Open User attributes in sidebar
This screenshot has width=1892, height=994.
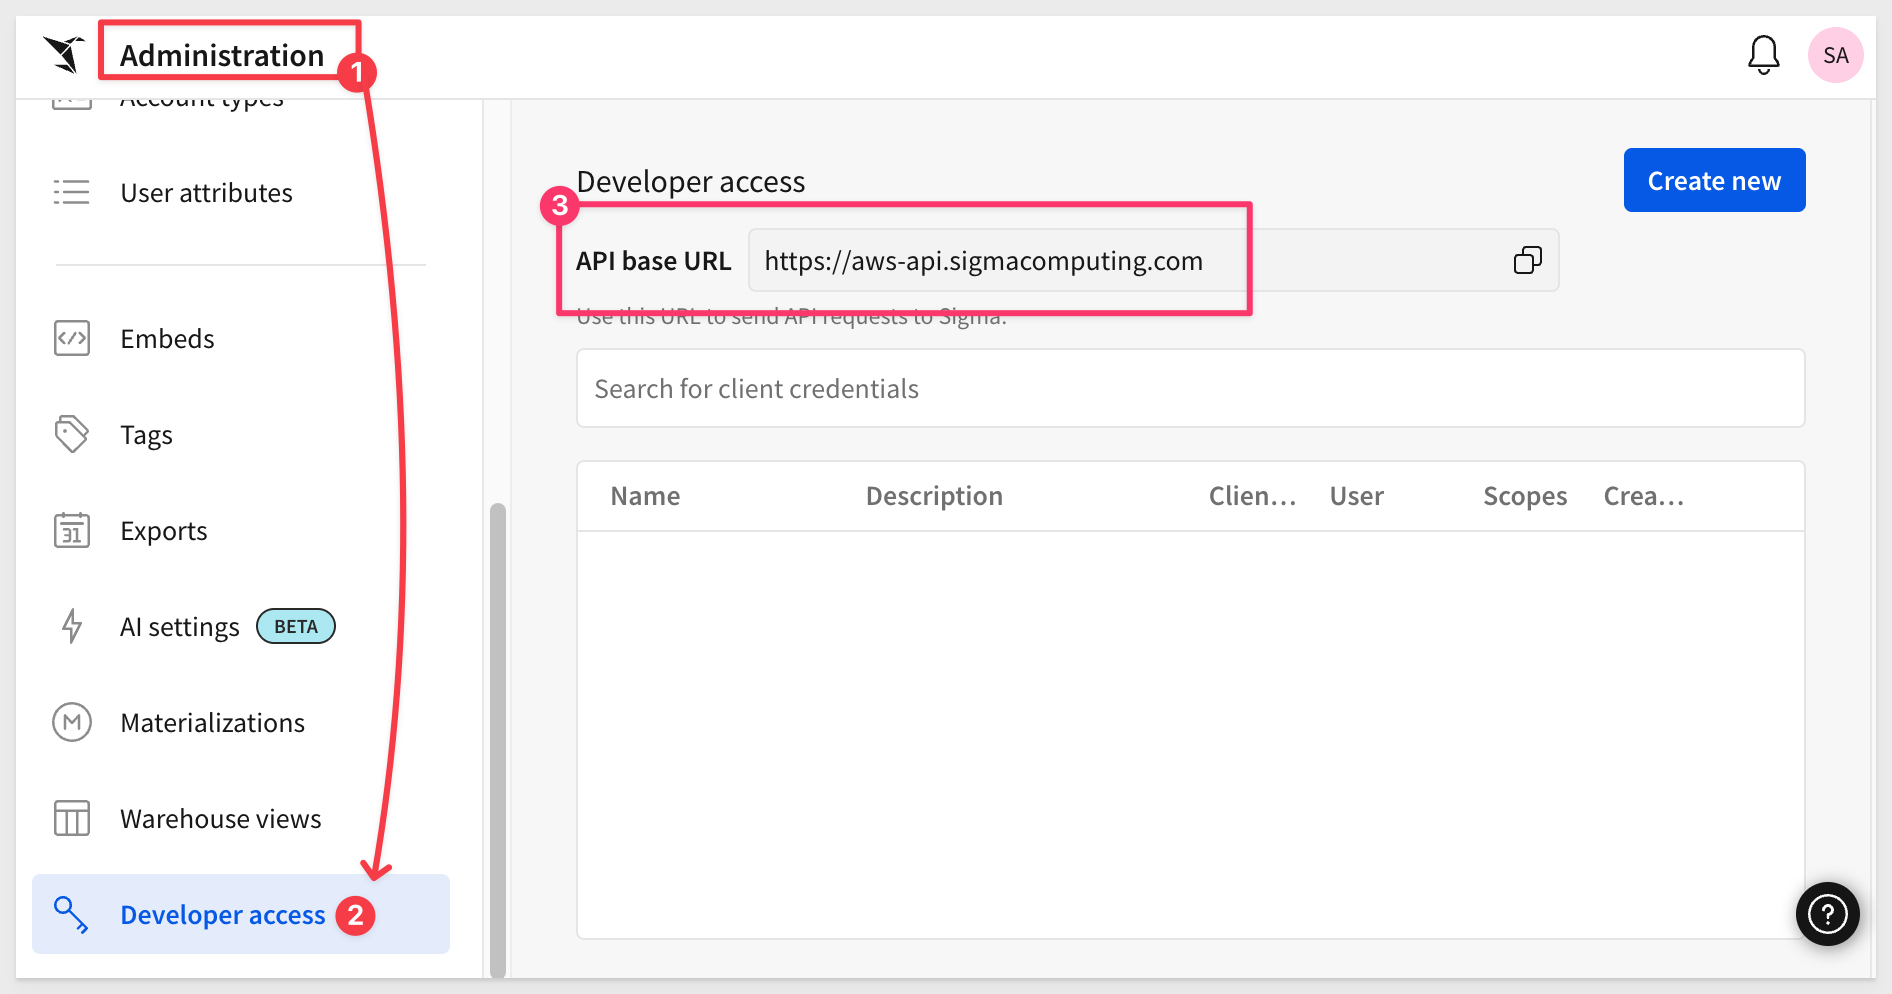206,193
